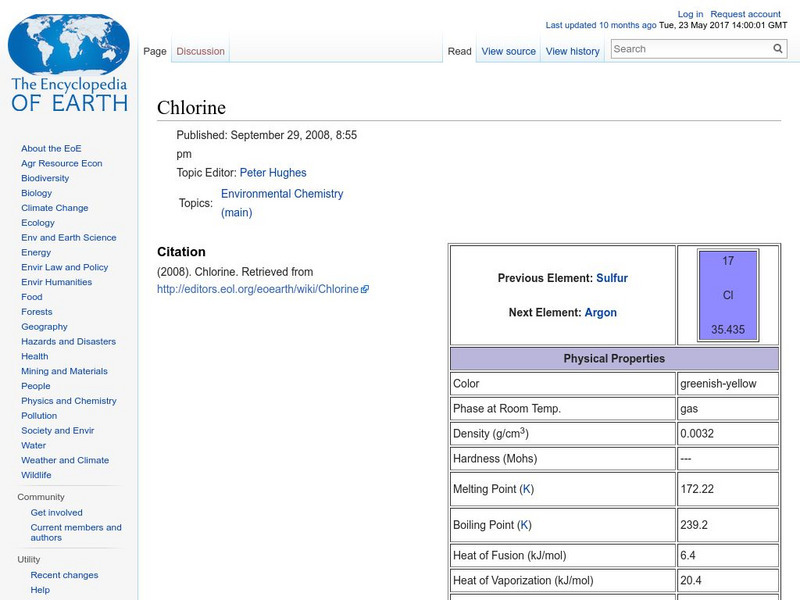Open topic editor Peter Hughes link
This screenshot has width=800, height=600.
[x=273, y=173]
